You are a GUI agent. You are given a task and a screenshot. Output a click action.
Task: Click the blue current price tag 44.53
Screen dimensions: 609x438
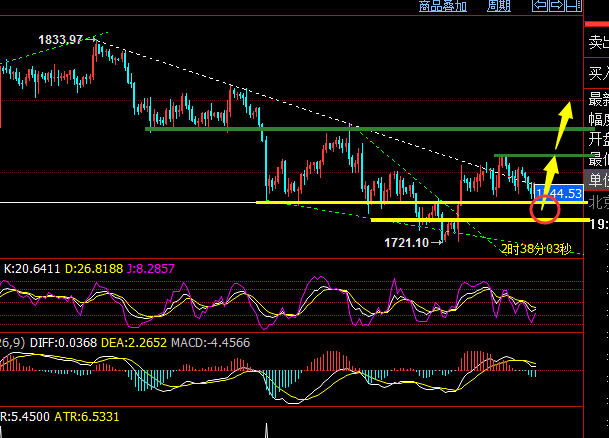coord(559,193)
